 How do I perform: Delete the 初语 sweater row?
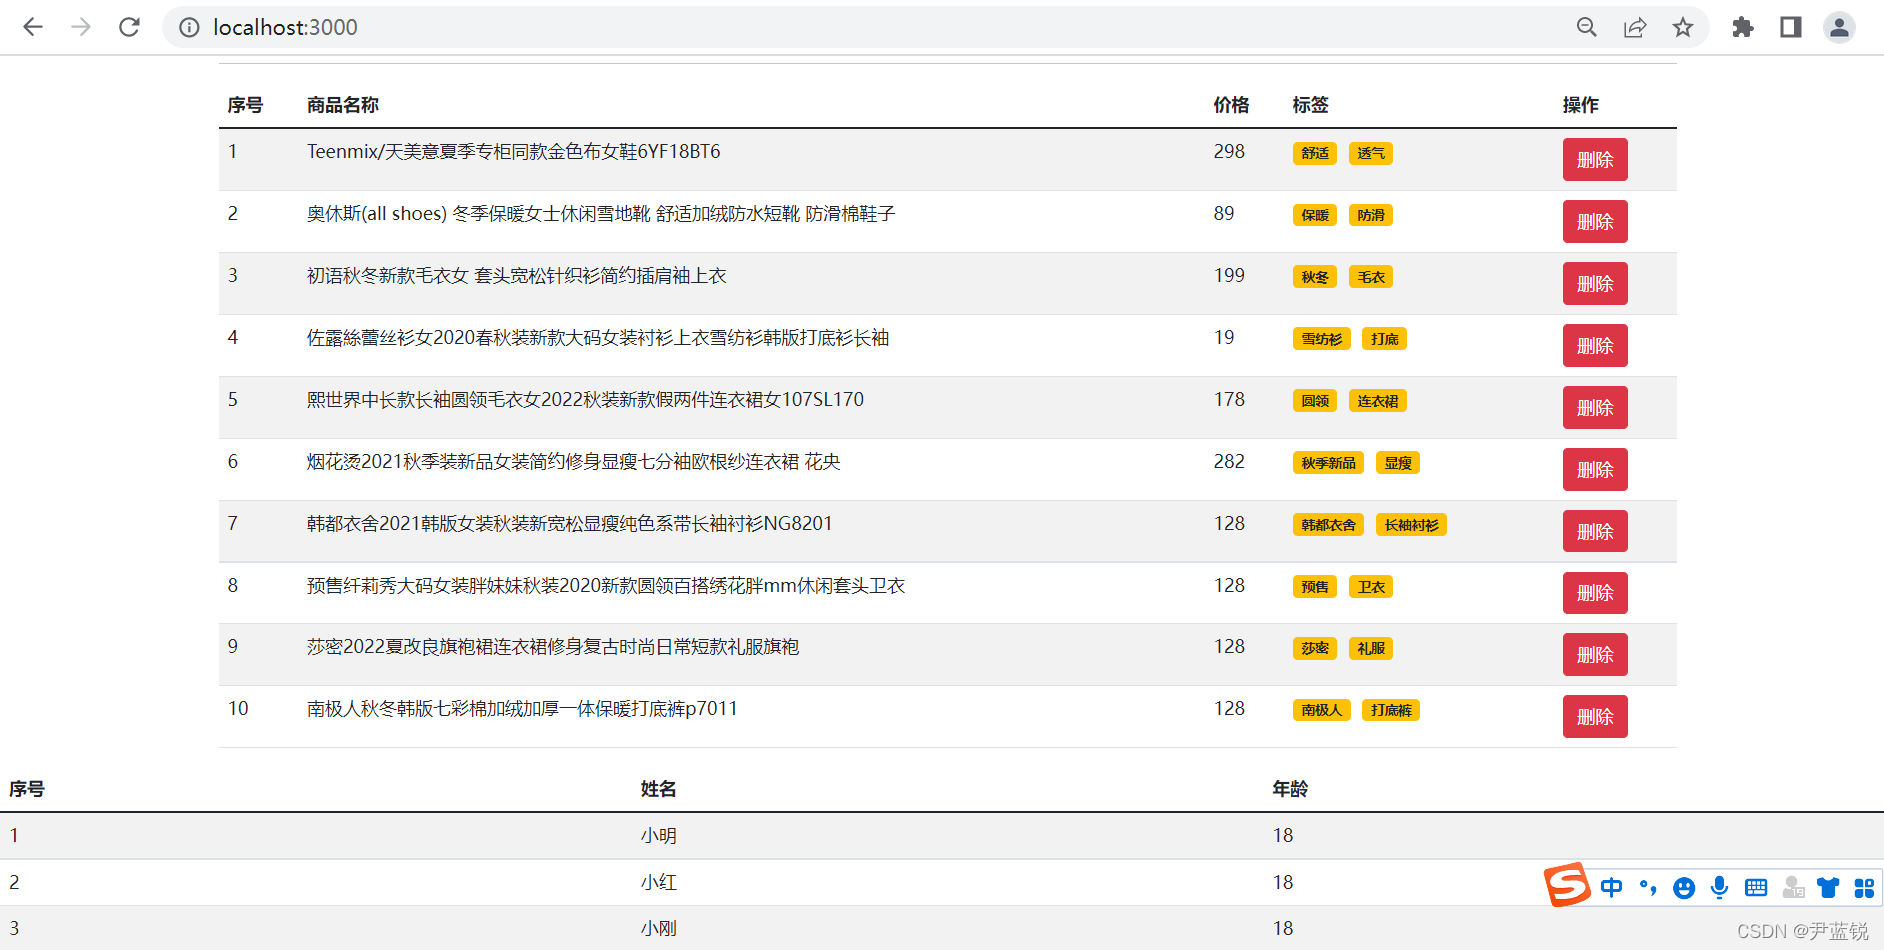1595,284
